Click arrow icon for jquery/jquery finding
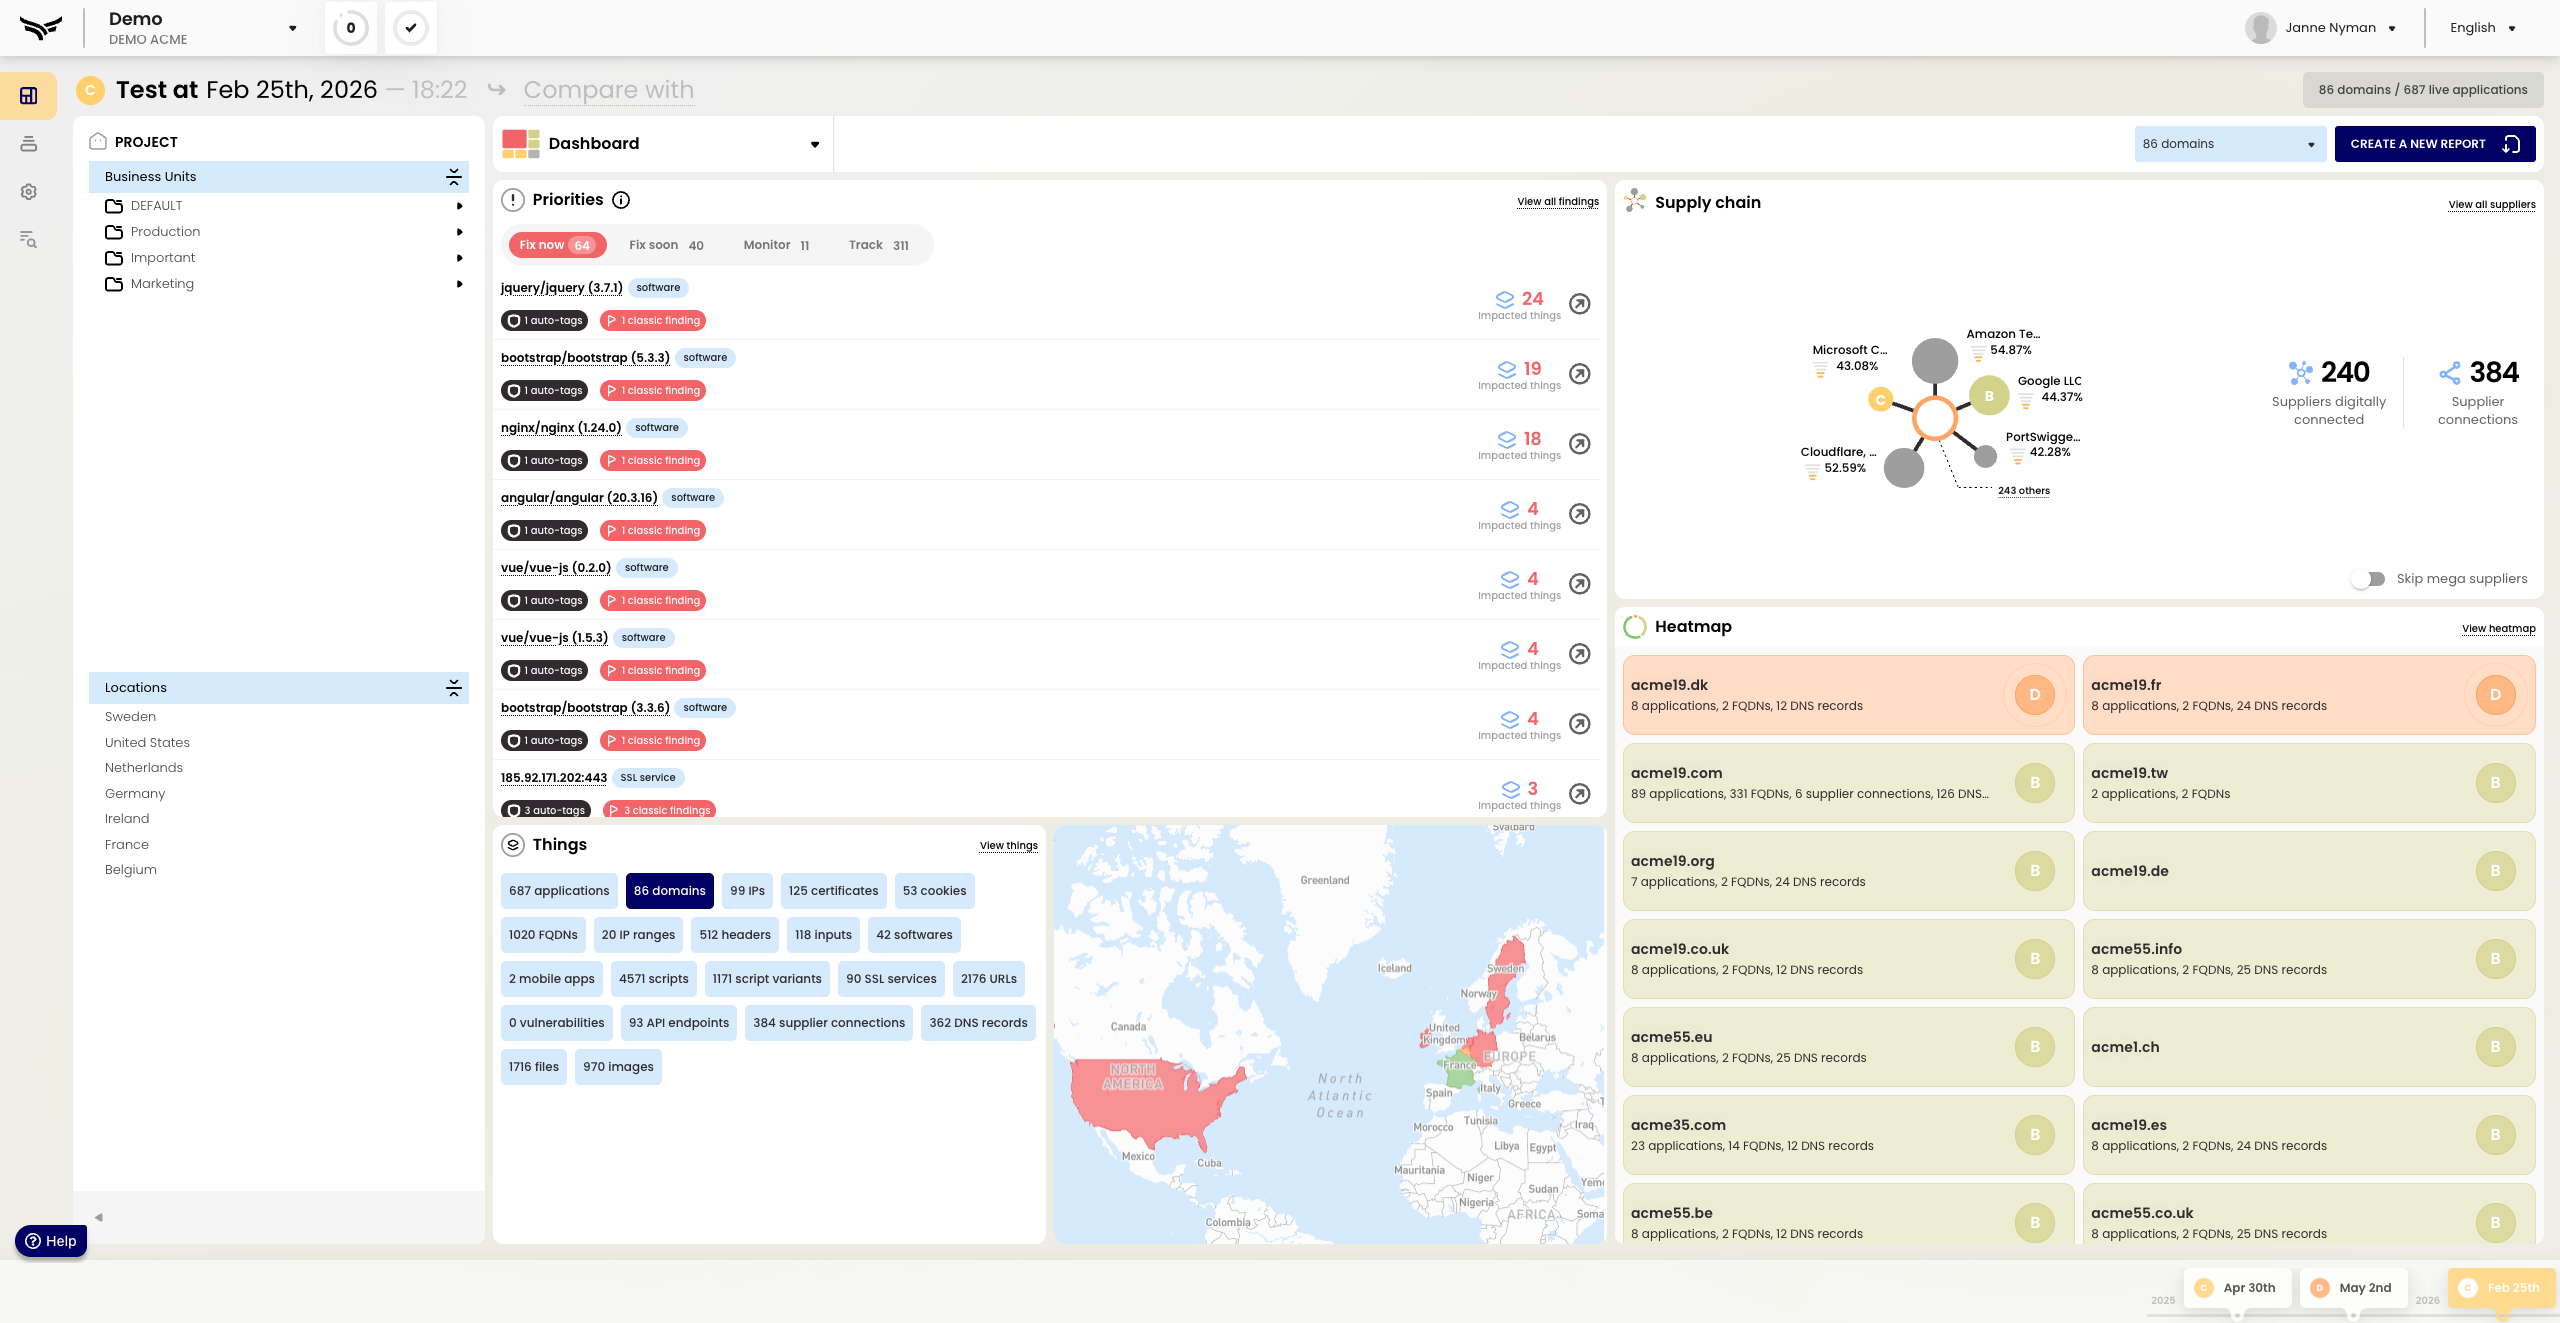 pos(1579,304)
